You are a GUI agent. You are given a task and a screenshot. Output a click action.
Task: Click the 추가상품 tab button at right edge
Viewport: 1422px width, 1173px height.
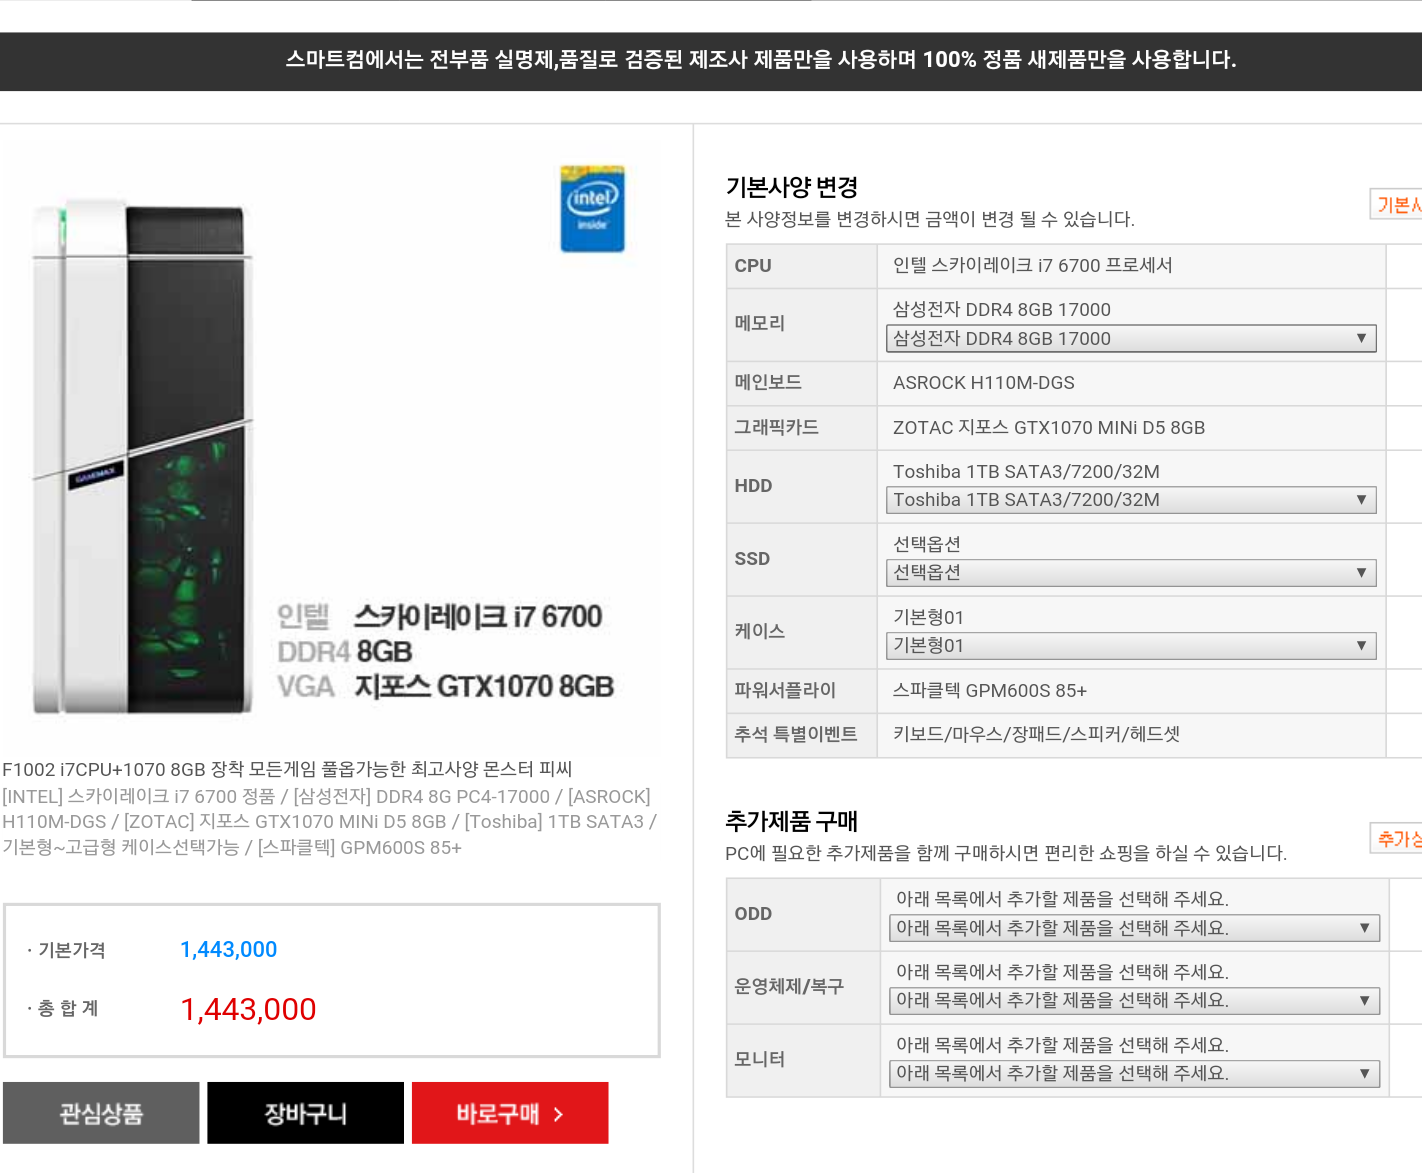coord(1397,838)
